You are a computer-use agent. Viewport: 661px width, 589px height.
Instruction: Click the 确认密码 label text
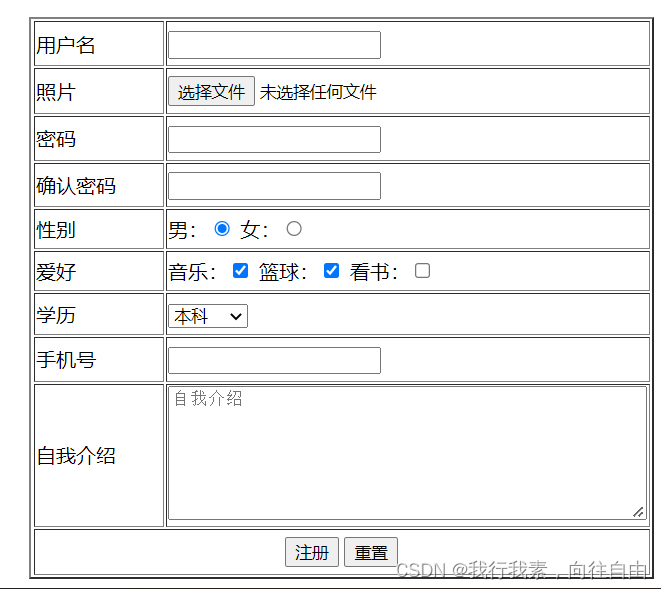pos(76,186)
